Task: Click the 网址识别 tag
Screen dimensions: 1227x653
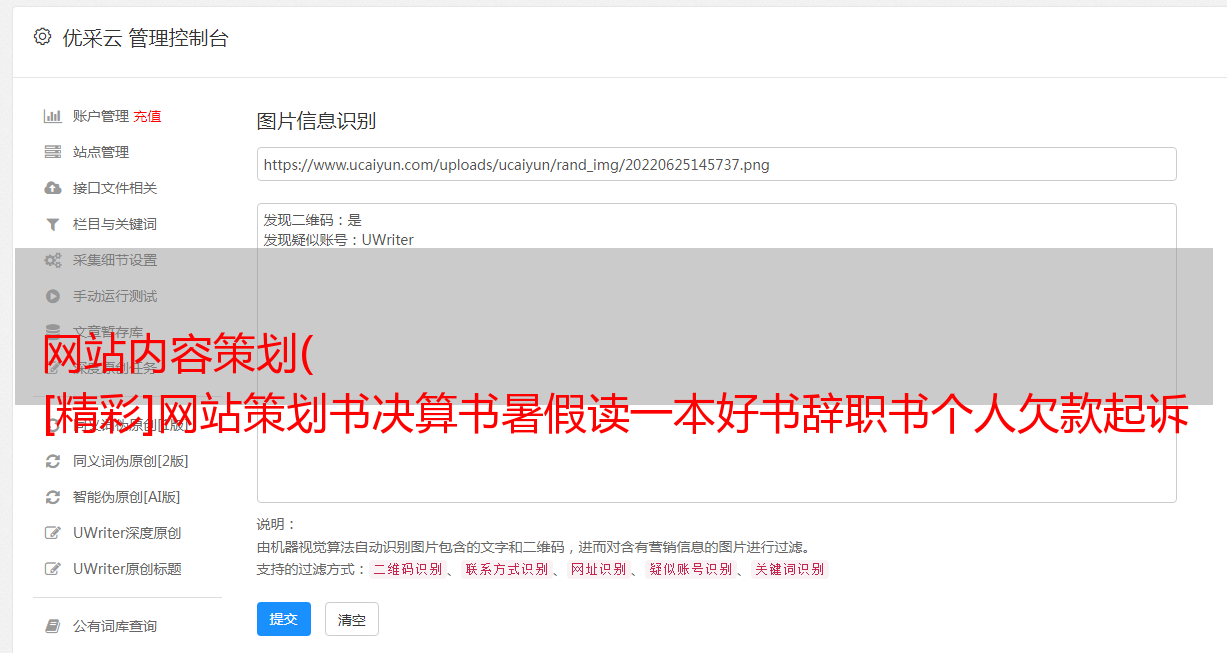Action: [598, 569]
